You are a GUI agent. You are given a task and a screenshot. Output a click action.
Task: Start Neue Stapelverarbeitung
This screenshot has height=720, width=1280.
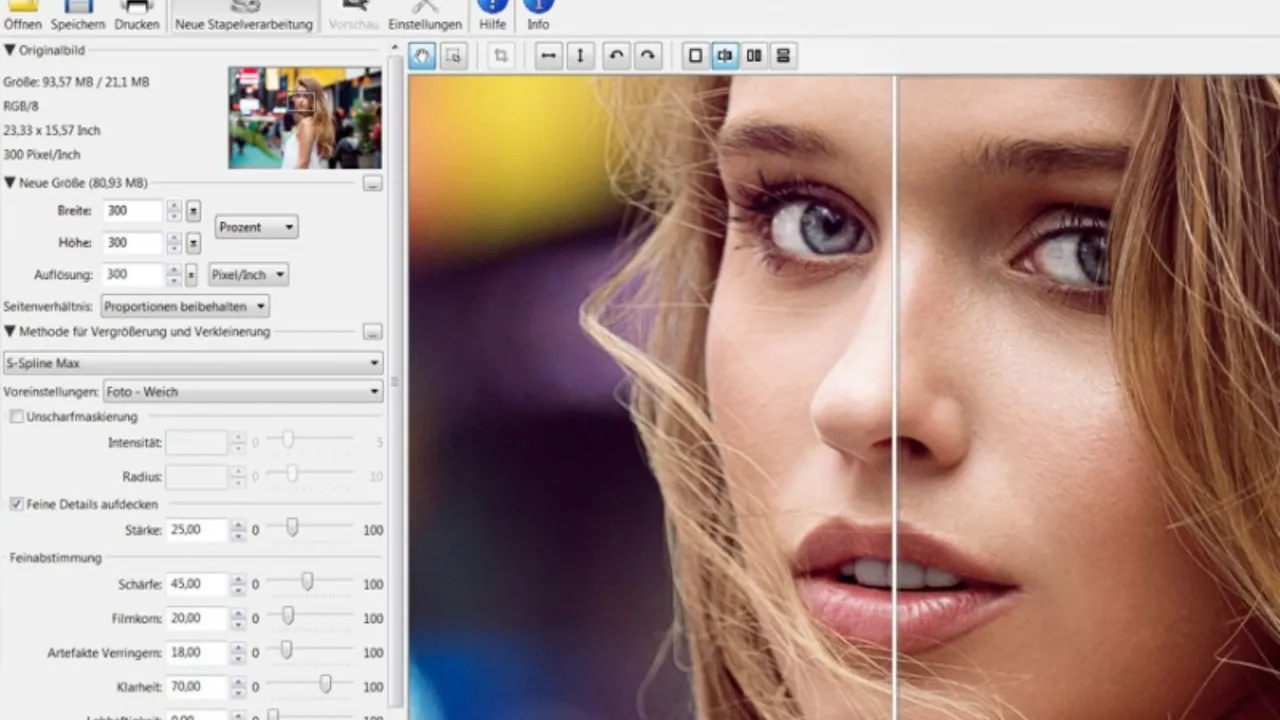click(x=244, y=15)
